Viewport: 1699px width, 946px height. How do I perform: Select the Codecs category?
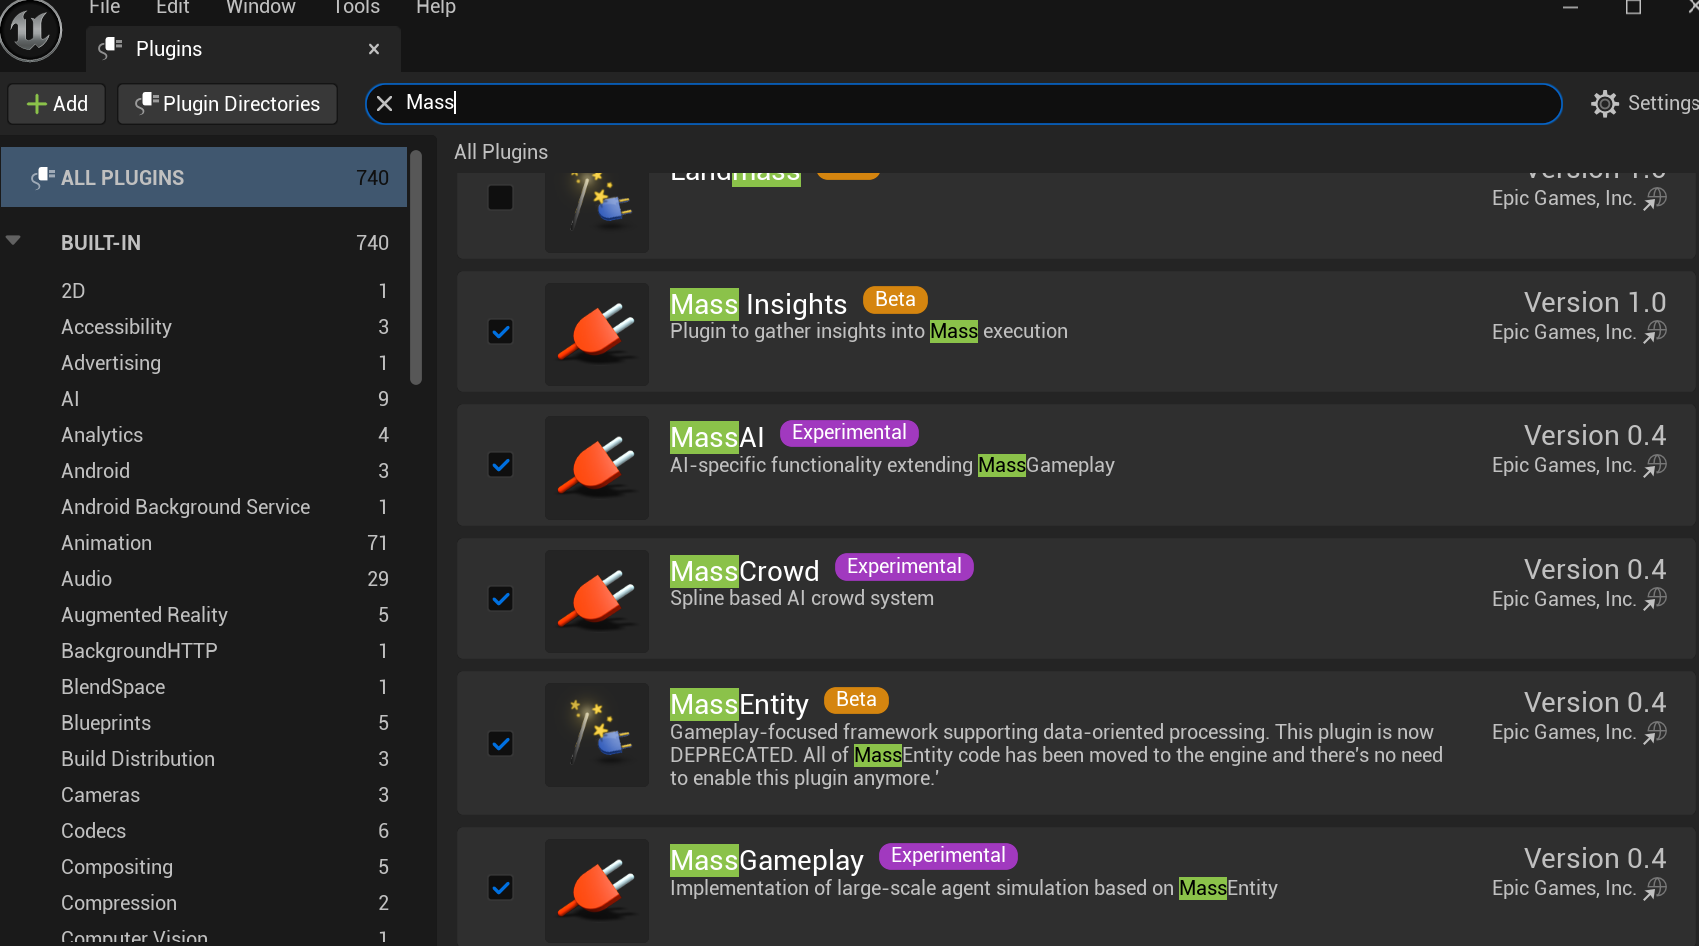(204, 831)
